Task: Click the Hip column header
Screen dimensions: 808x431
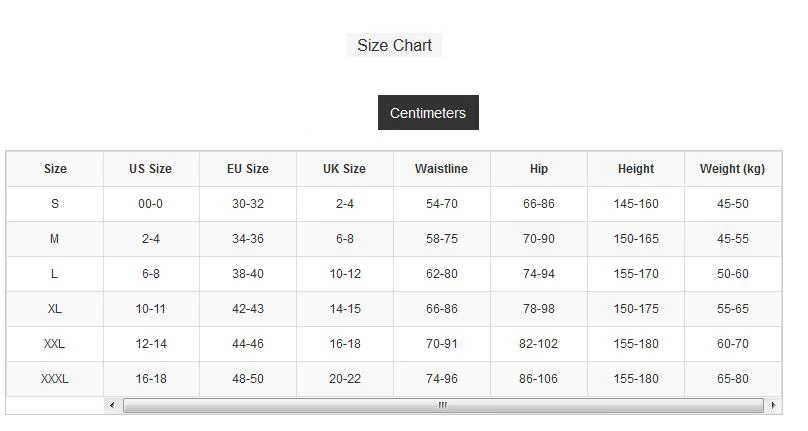Action: pos(538,169)
